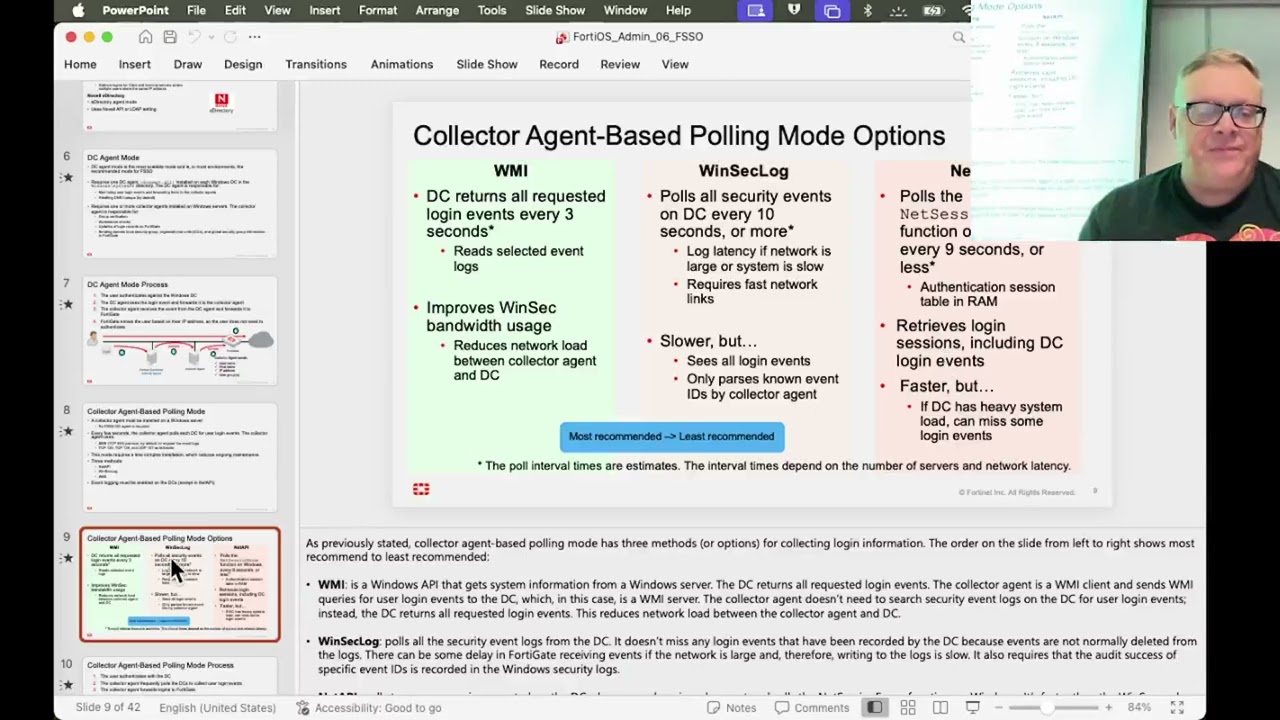1280x720 pixels.
Task: Switch to Slide Sorter view icon
Action: tap(908, 708)
